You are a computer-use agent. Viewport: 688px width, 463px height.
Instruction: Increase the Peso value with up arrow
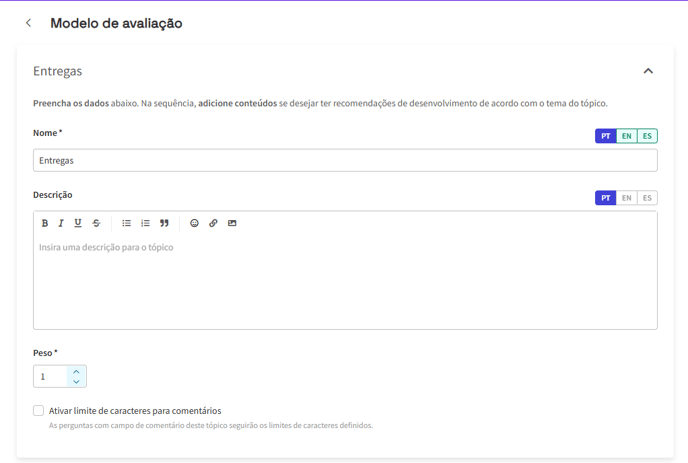[76, 371]
